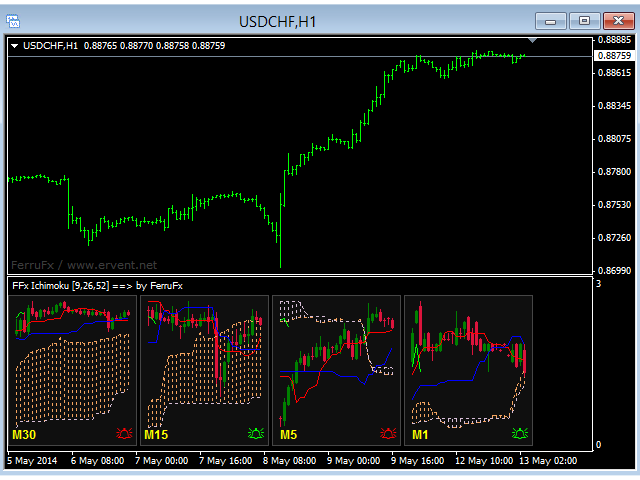Select the M15 Ichimoku mini chart
This screenshot has height=480, width=640.
pyautogui.click(x=204, y=370)
